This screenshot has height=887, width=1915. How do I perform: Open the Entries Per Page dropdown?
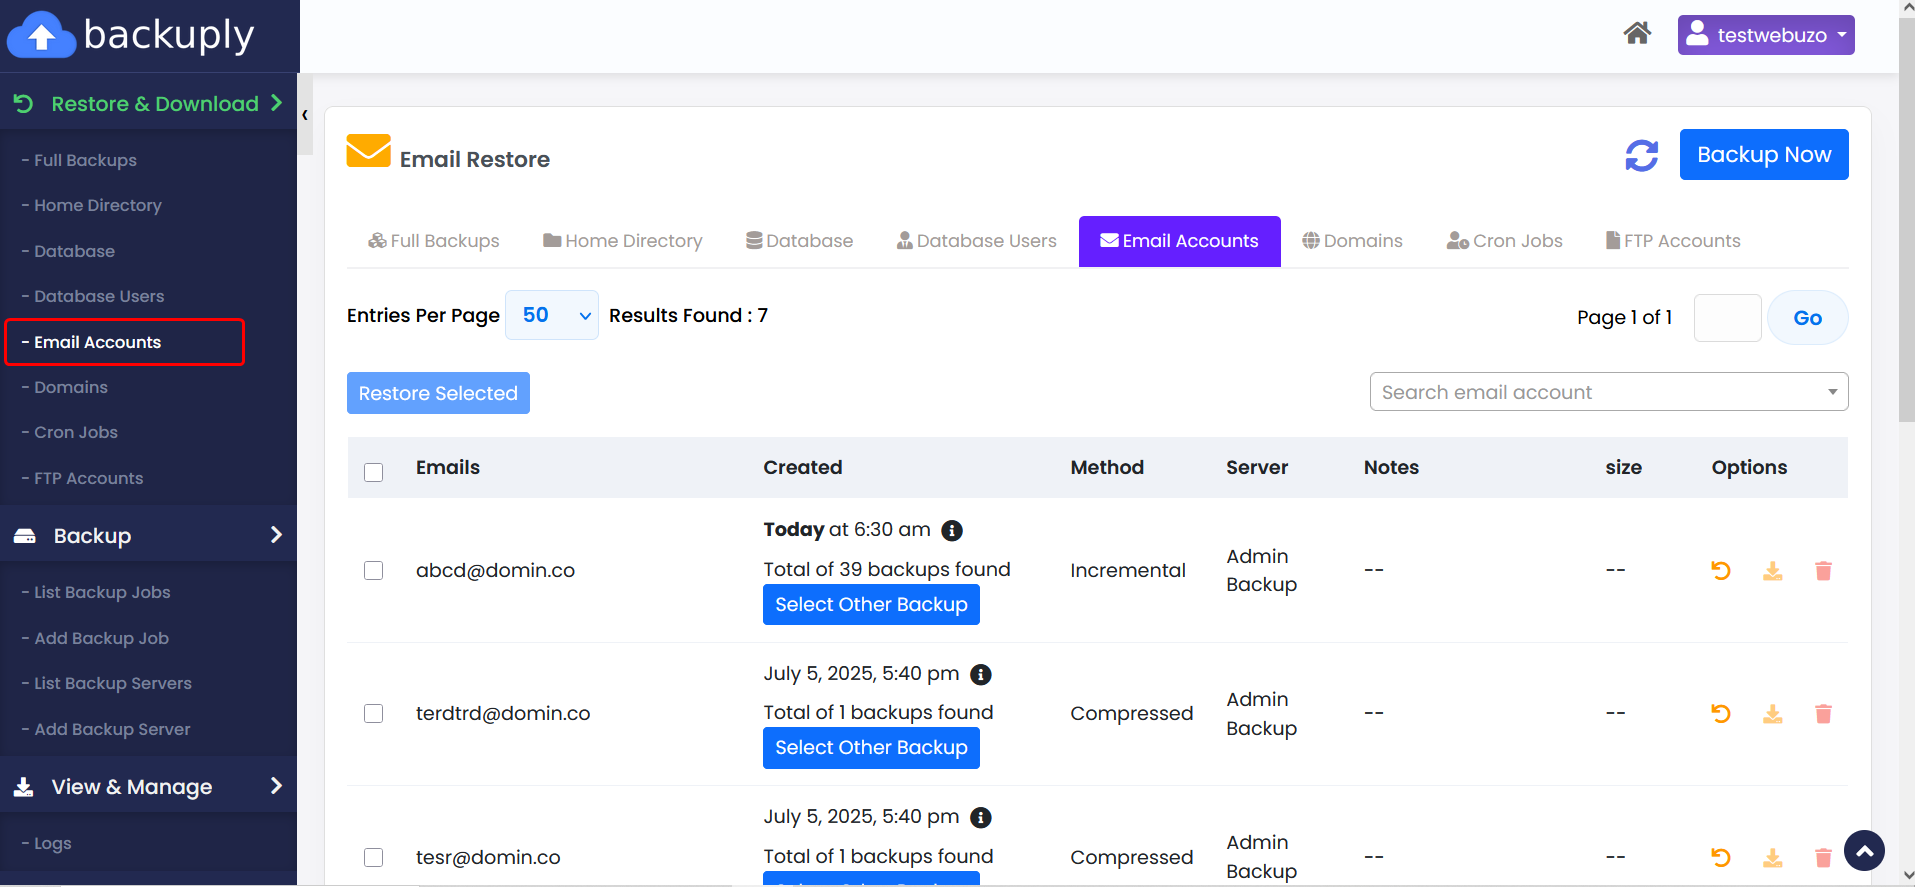(x=552, y=316)
